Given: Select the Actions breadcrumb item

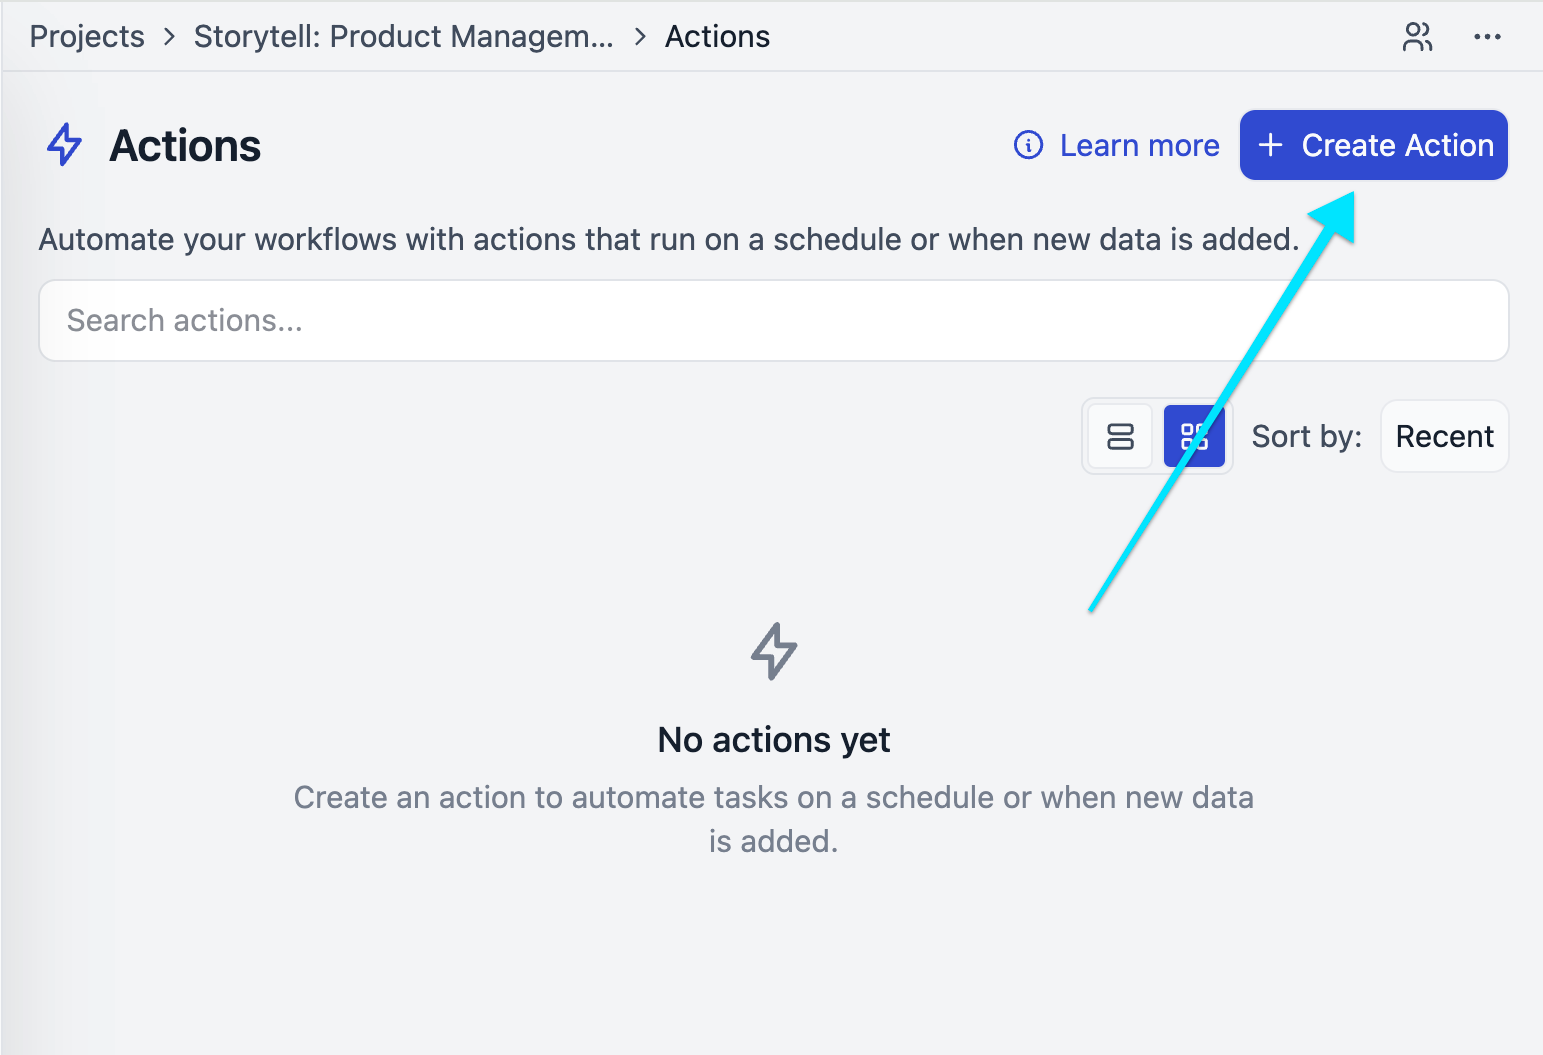Looking at the screenshot, I should coord(717,37).
